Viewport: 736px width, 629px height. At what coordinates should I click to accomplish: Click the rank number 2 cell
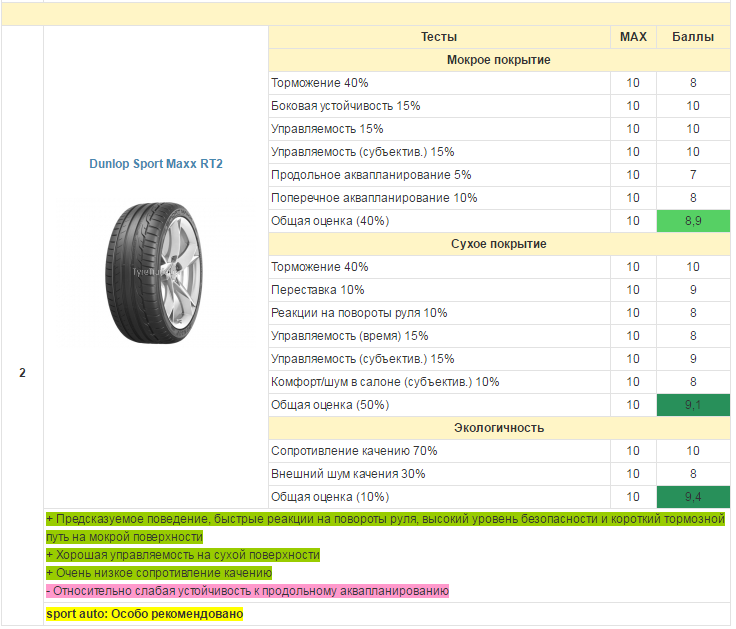(x=22, y=373)
